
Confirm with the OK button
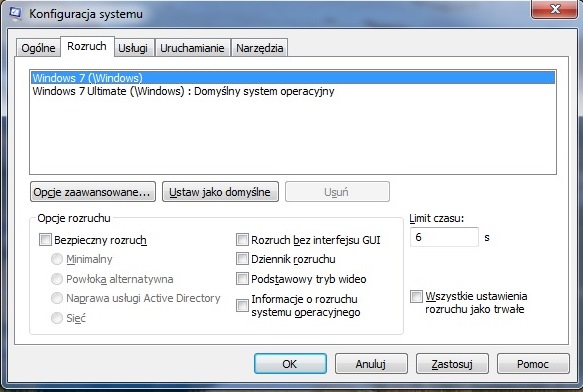coord(290,364)
